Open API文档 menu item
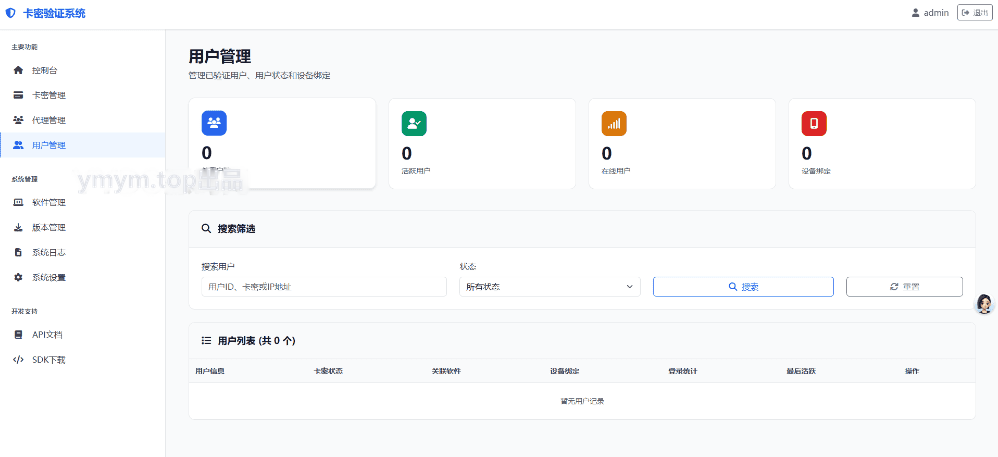Screen dimensions: 998x457 [83, 335]
